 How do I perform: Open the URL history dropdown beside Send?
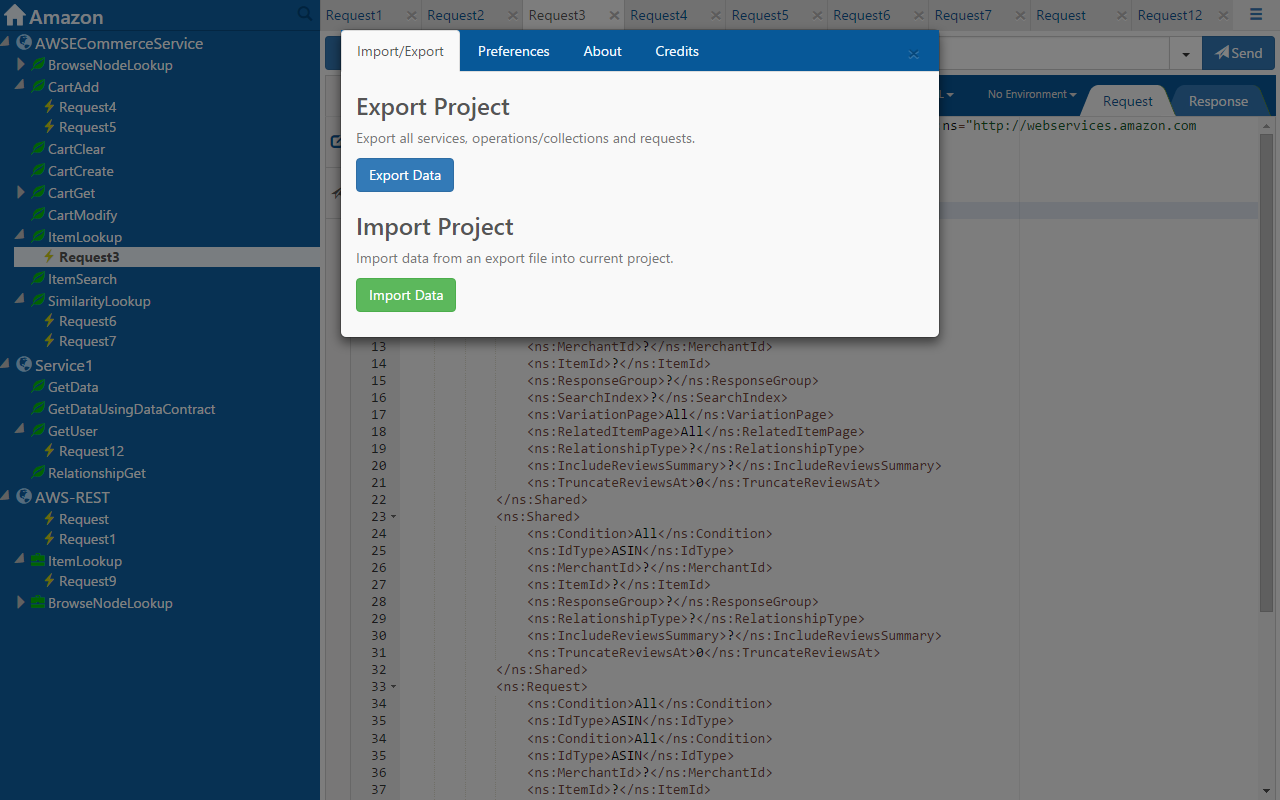1186,53
